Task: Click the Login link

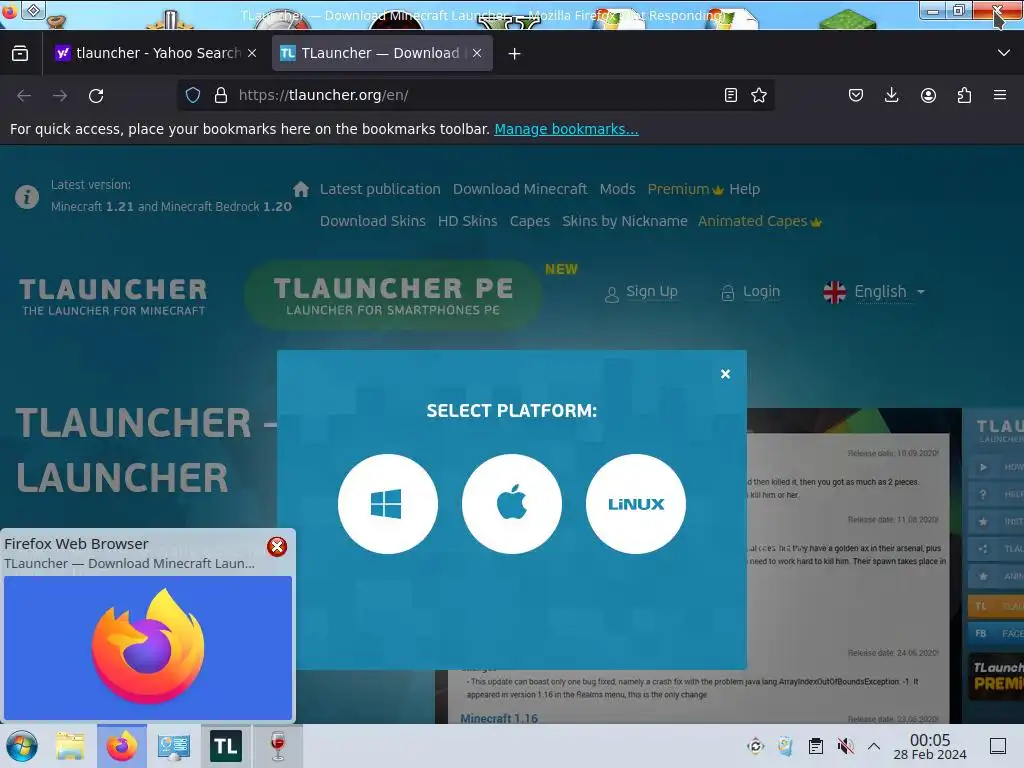Action: (750, 292)
